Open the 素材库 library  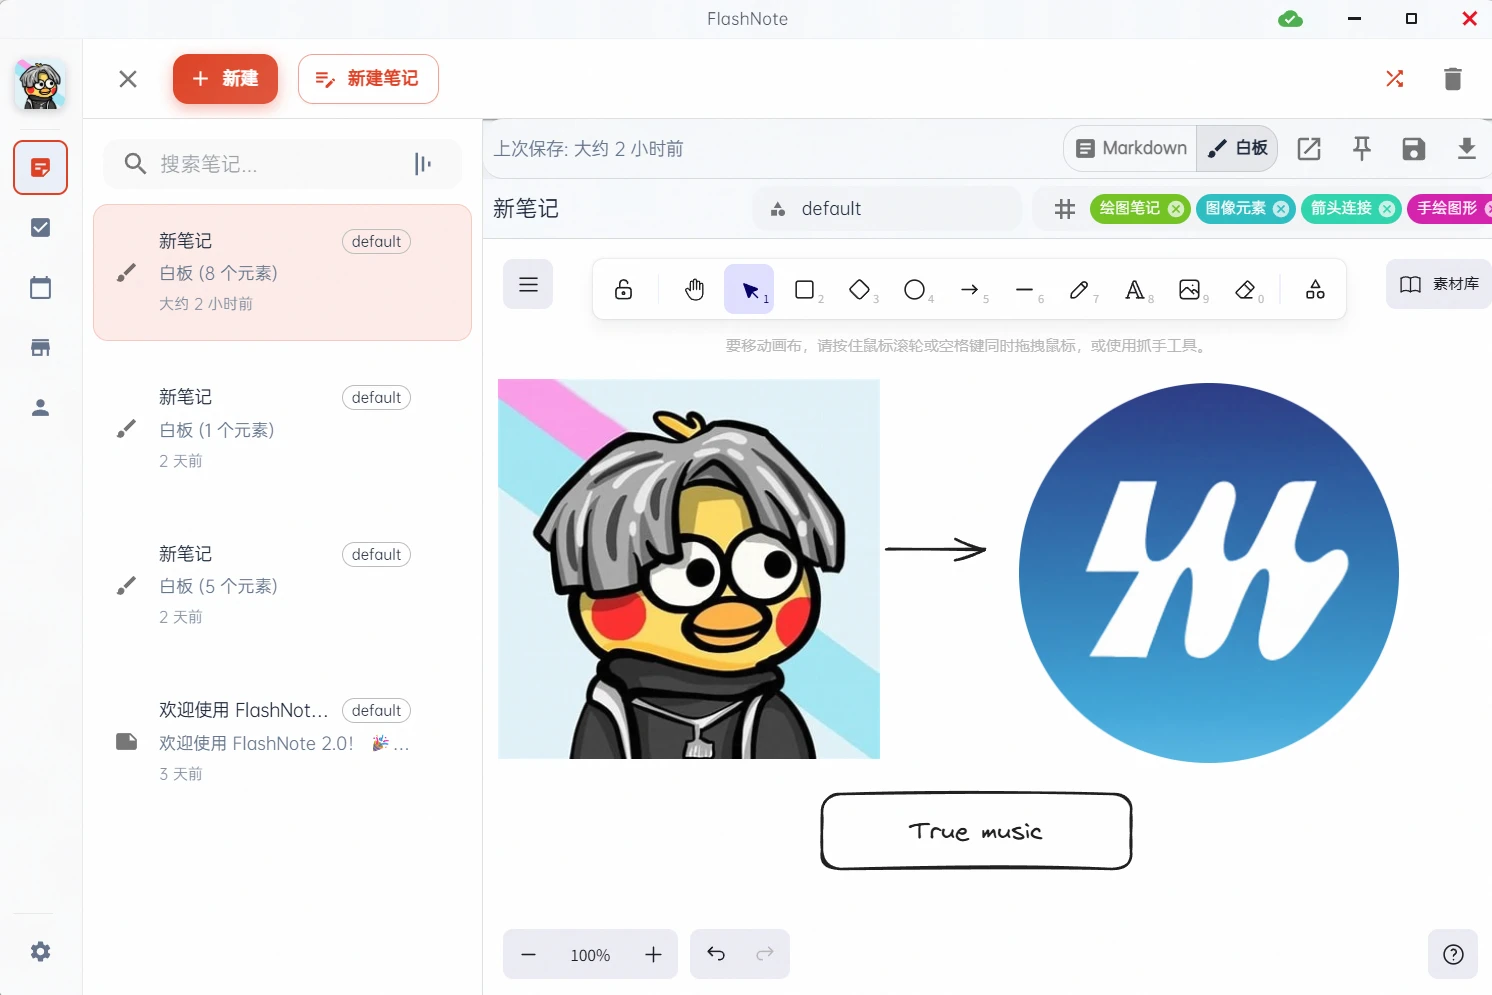(x=1439, y=284)
